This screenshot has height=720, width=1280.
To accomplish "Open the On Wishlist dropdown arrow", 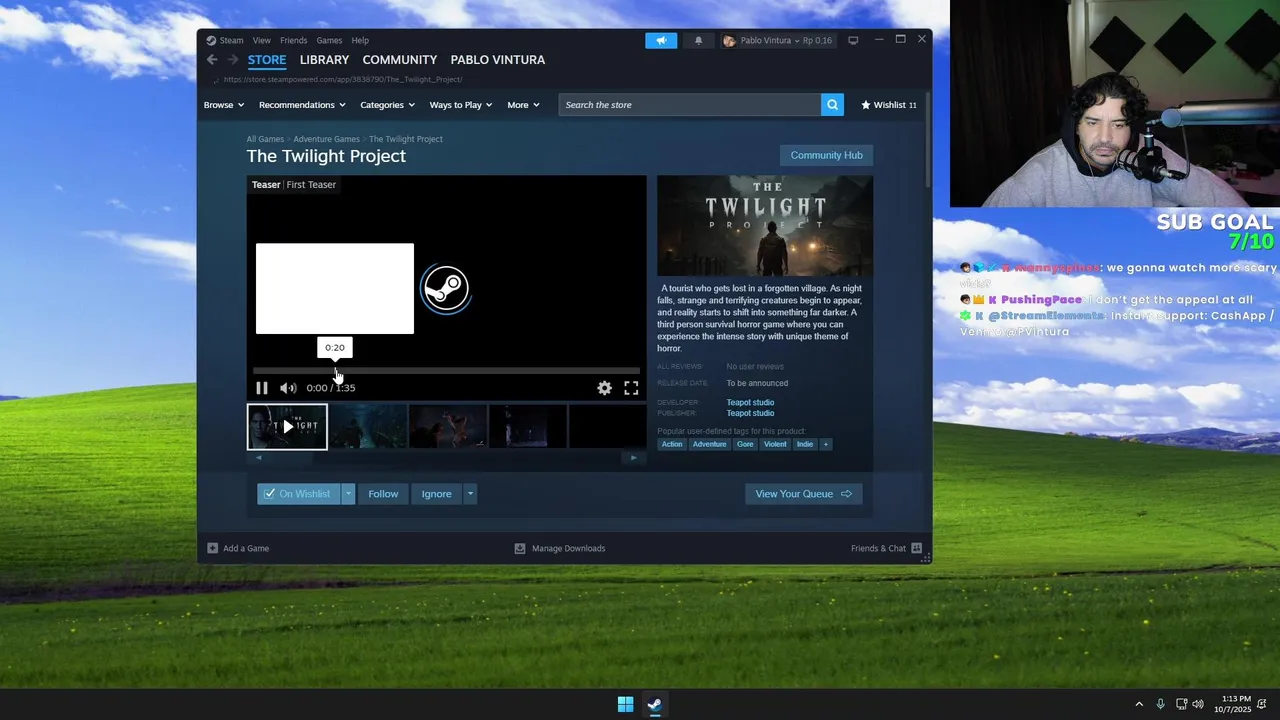I will pos(348,494).
